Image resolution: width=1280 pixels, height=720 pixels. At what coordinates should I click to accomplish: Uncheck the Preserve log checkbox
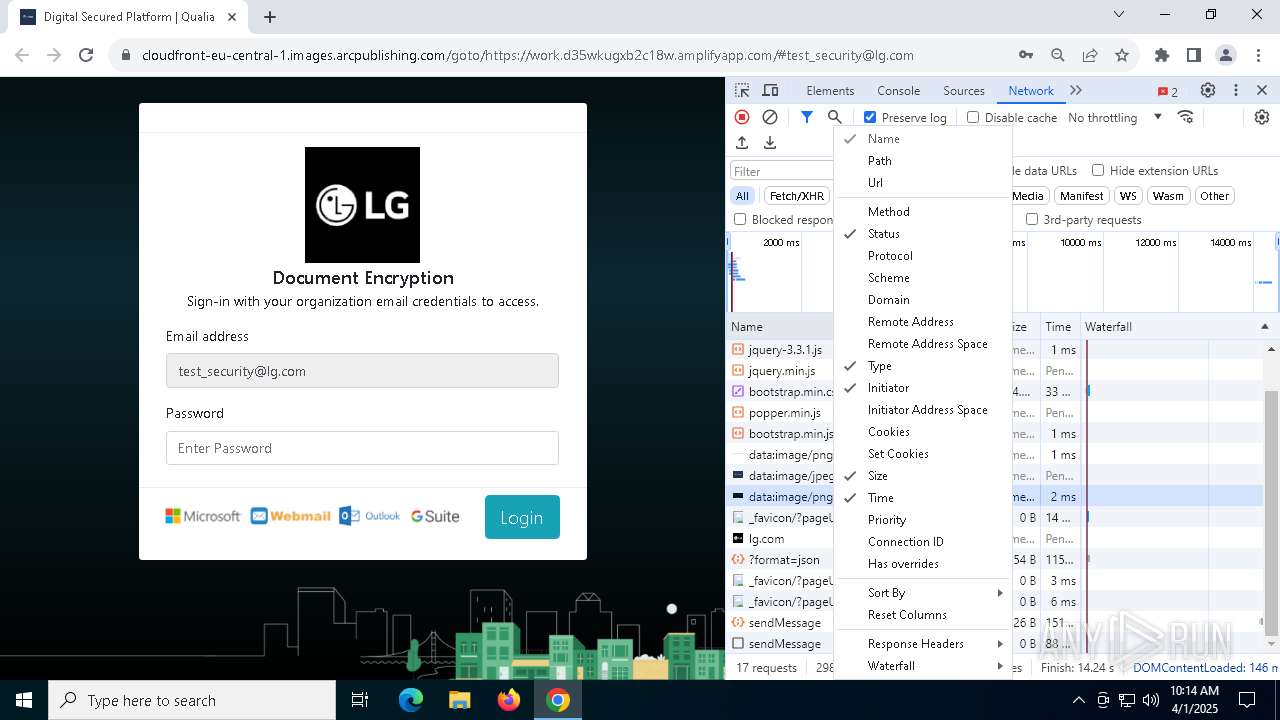[x=870, y=117]
